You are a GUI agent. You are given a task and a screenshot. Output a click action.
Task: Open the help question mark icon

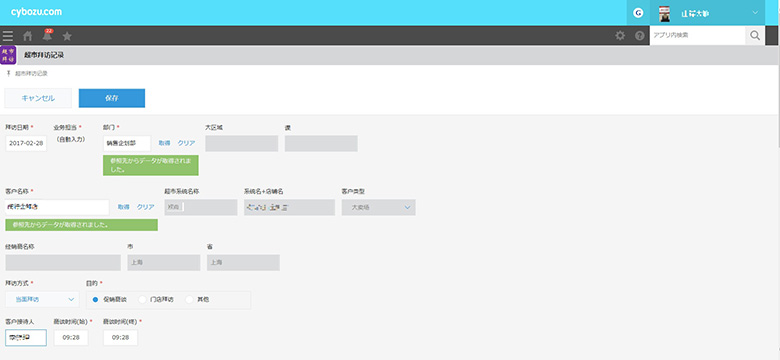(x=640, y=36)
